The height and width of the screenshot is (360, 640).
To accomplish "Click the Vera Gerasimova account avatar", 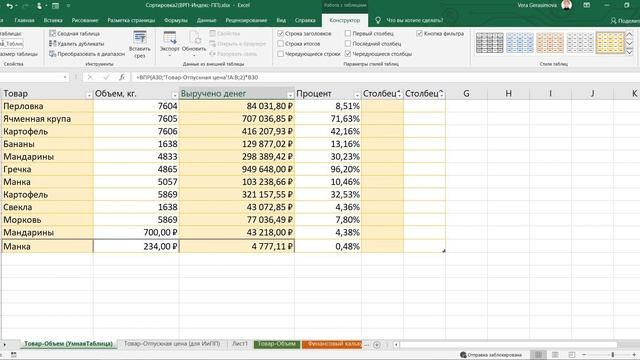I will coord(567,5).
